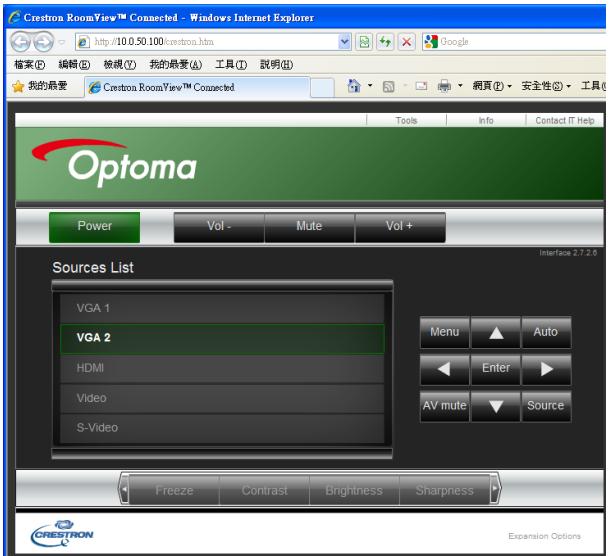Open the 網頁(P) dropdown menu
609x556 pixels.
coord(492,86)
